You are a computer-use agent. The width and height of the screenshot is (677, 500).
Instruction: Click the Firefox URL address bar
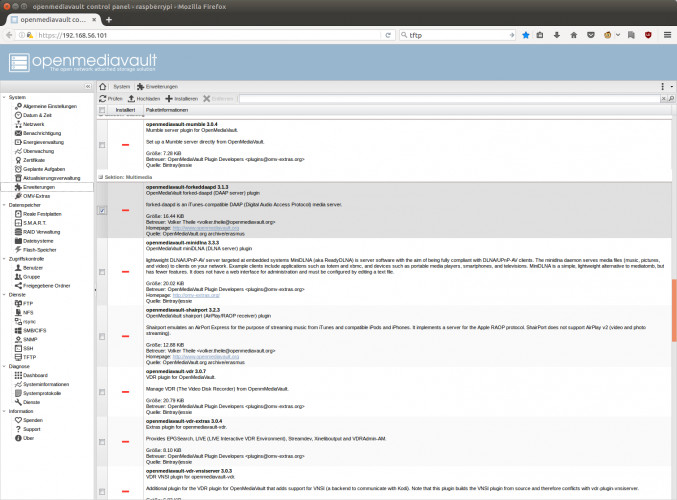point(209,35)
